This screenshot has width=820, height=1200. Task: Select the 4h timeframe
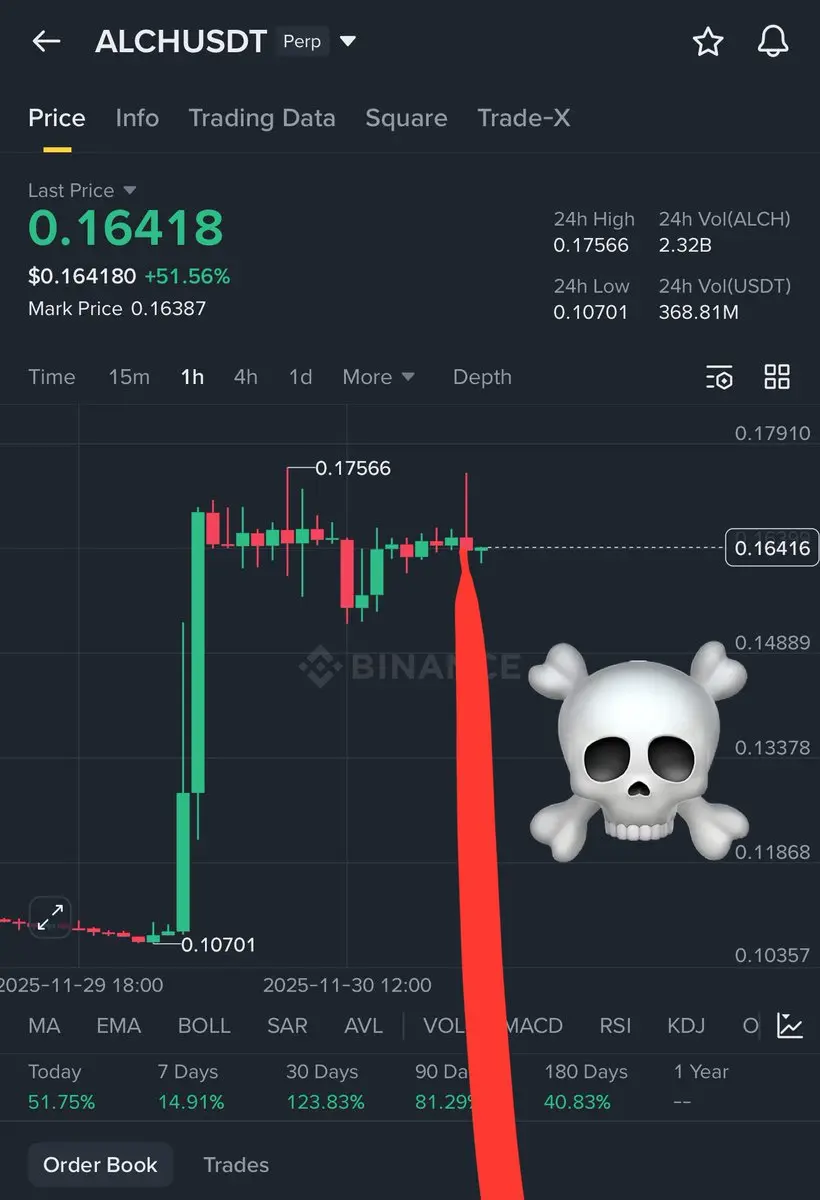point(245,377)
